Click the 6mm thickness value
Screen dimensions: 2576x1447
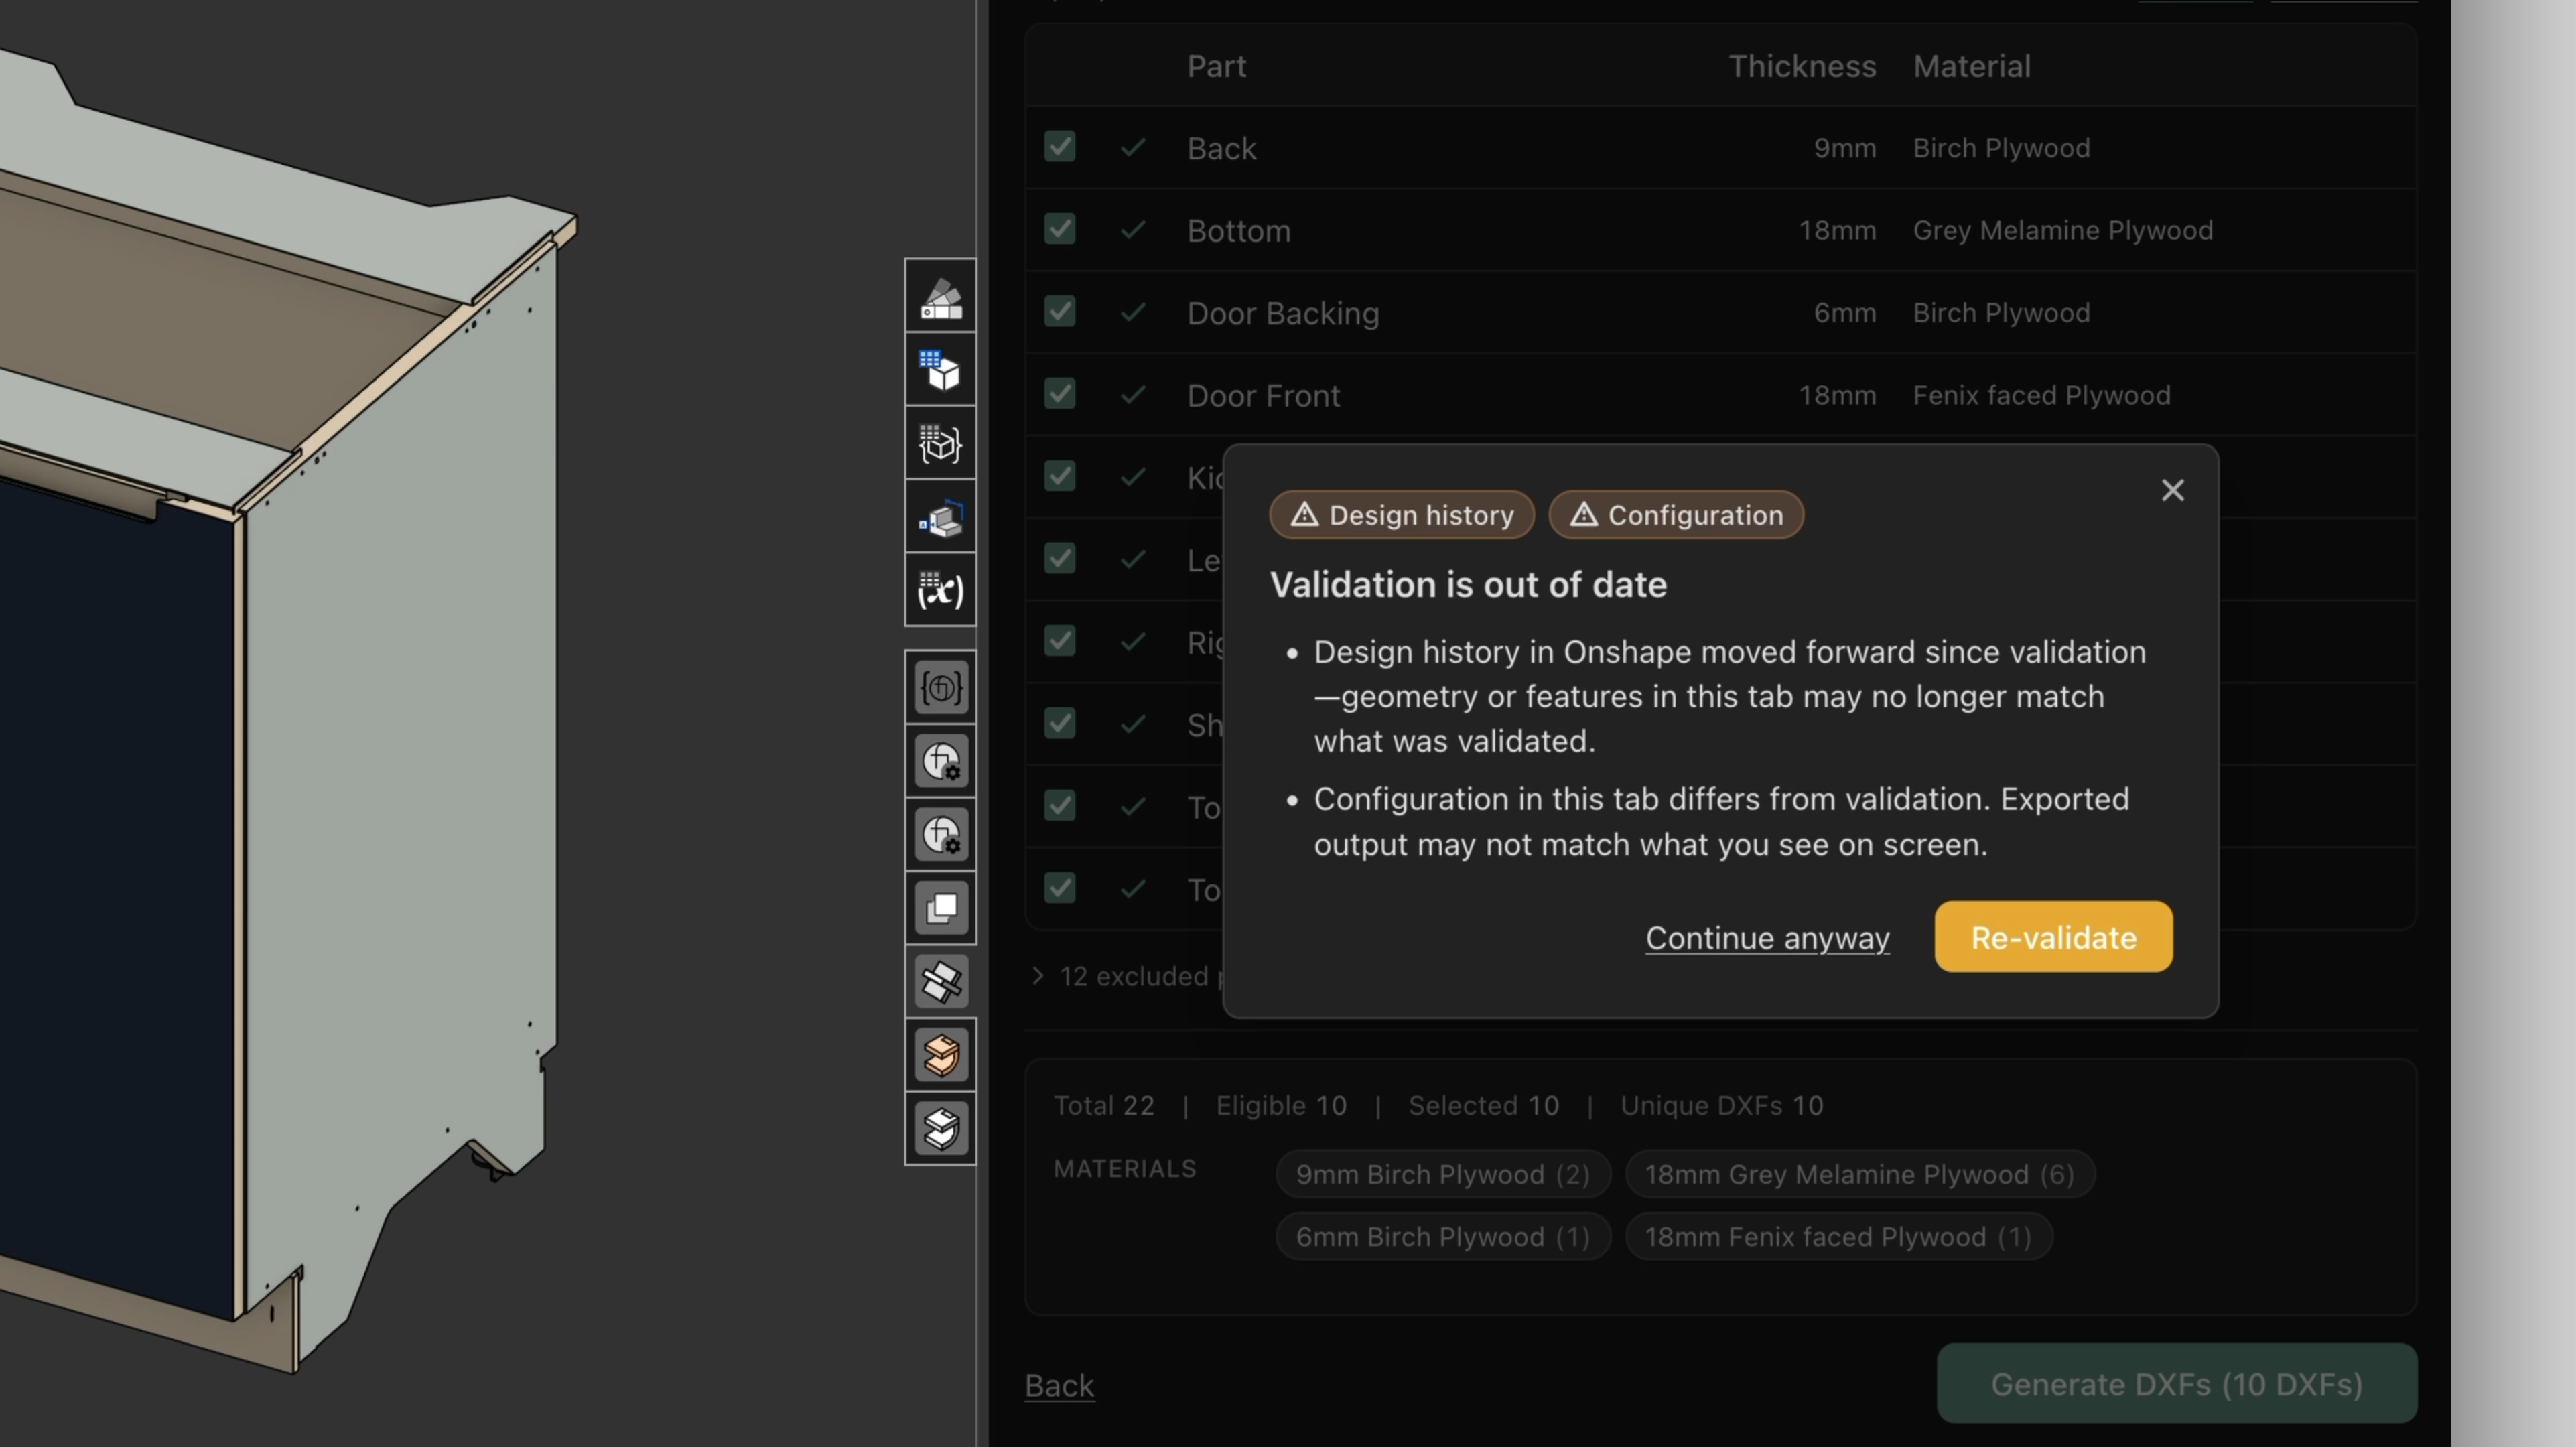[1844, 313]
